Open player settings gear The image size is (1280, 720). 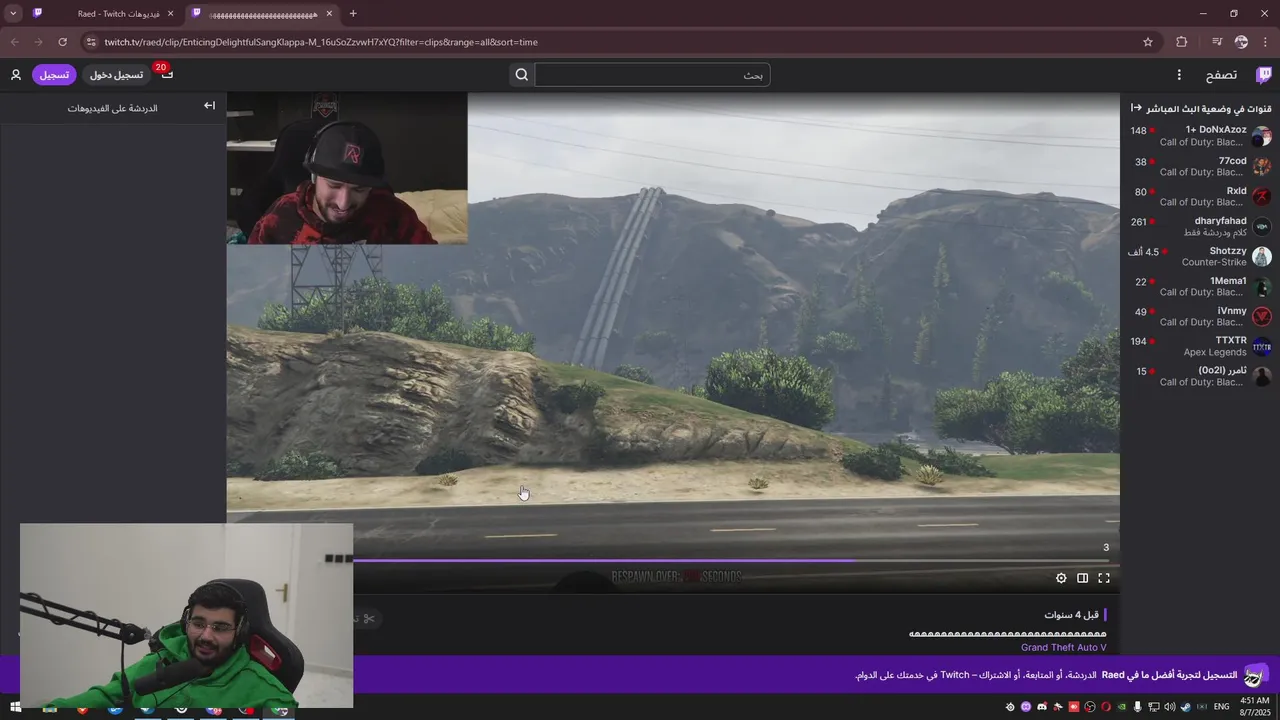(x=1061, y=578)
